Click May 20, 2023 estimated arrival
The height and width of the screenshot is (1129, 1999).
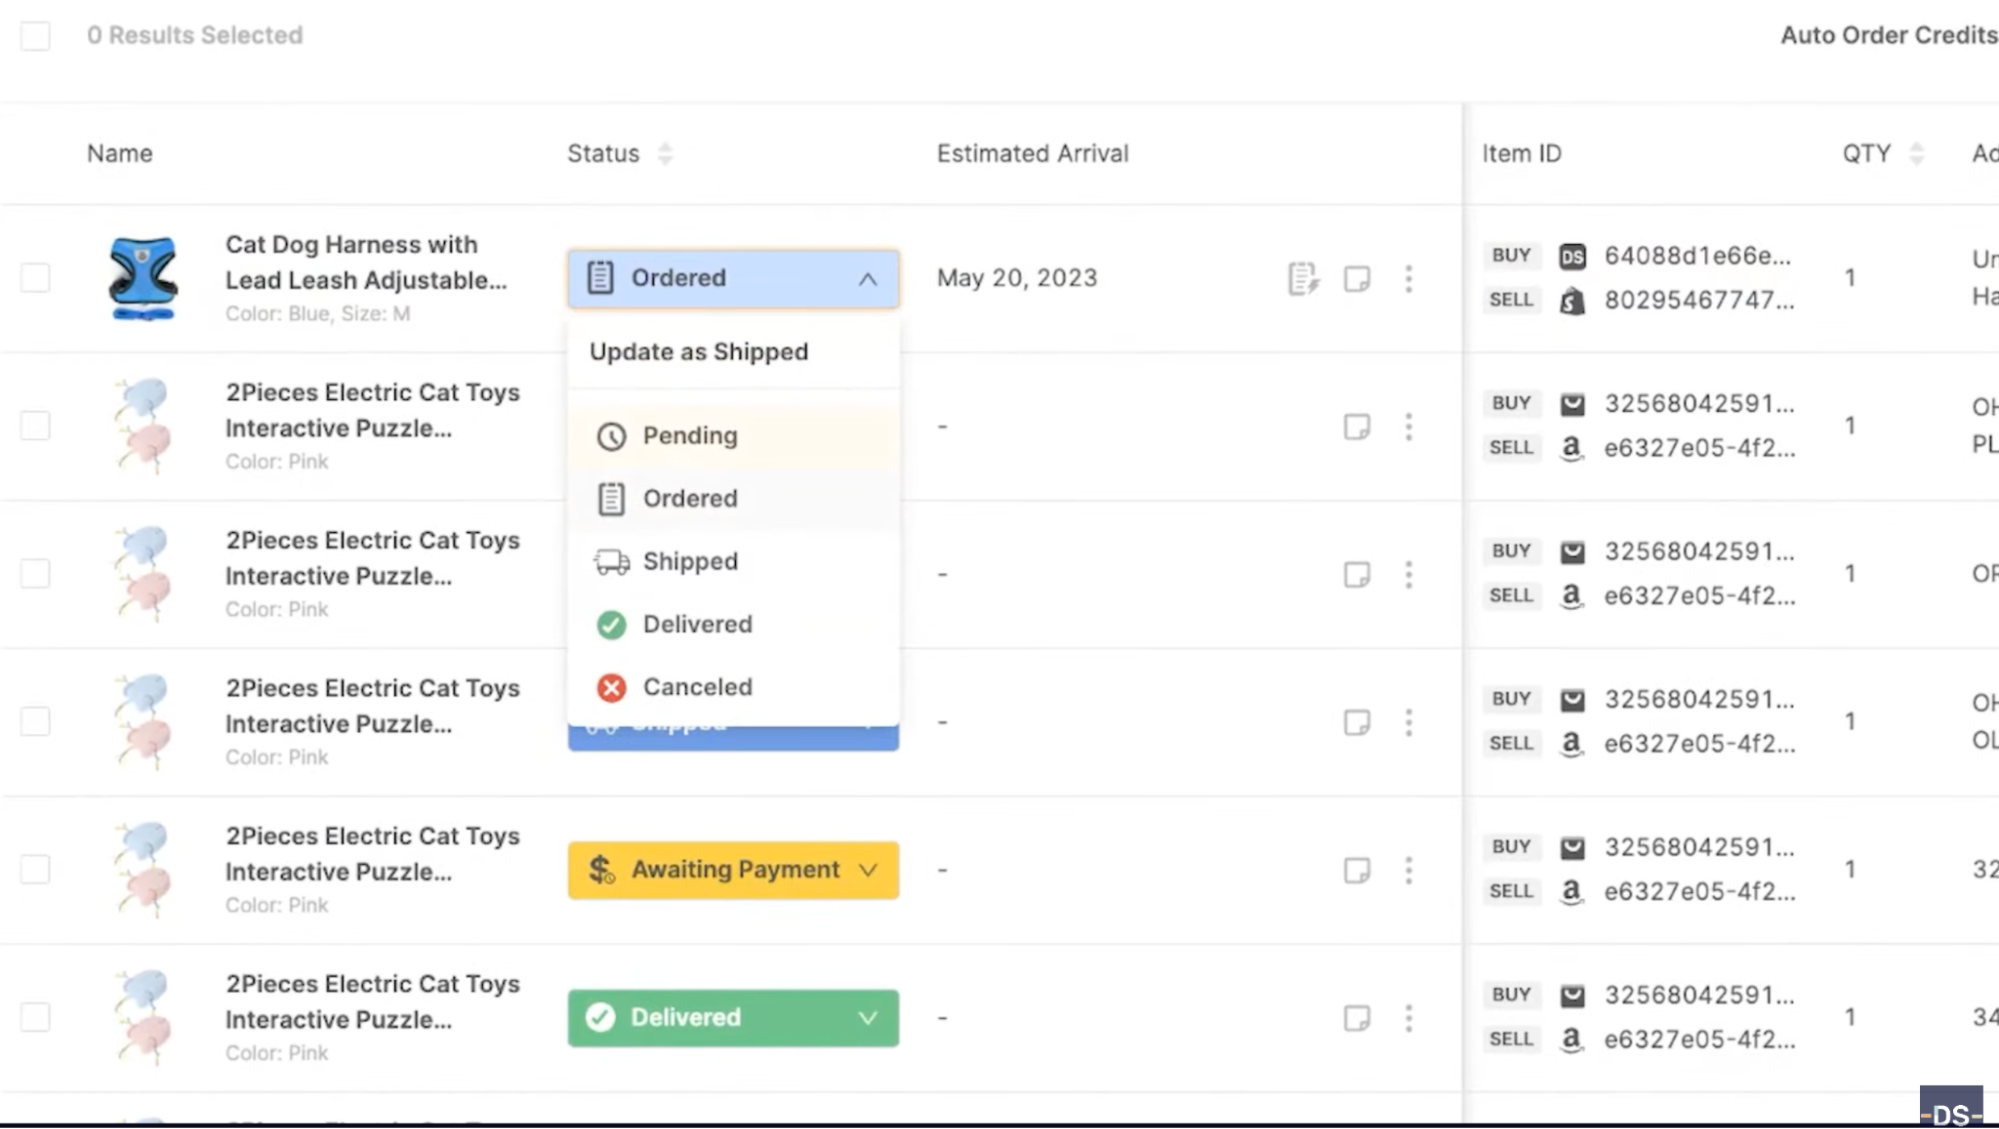pos(1017,278)
